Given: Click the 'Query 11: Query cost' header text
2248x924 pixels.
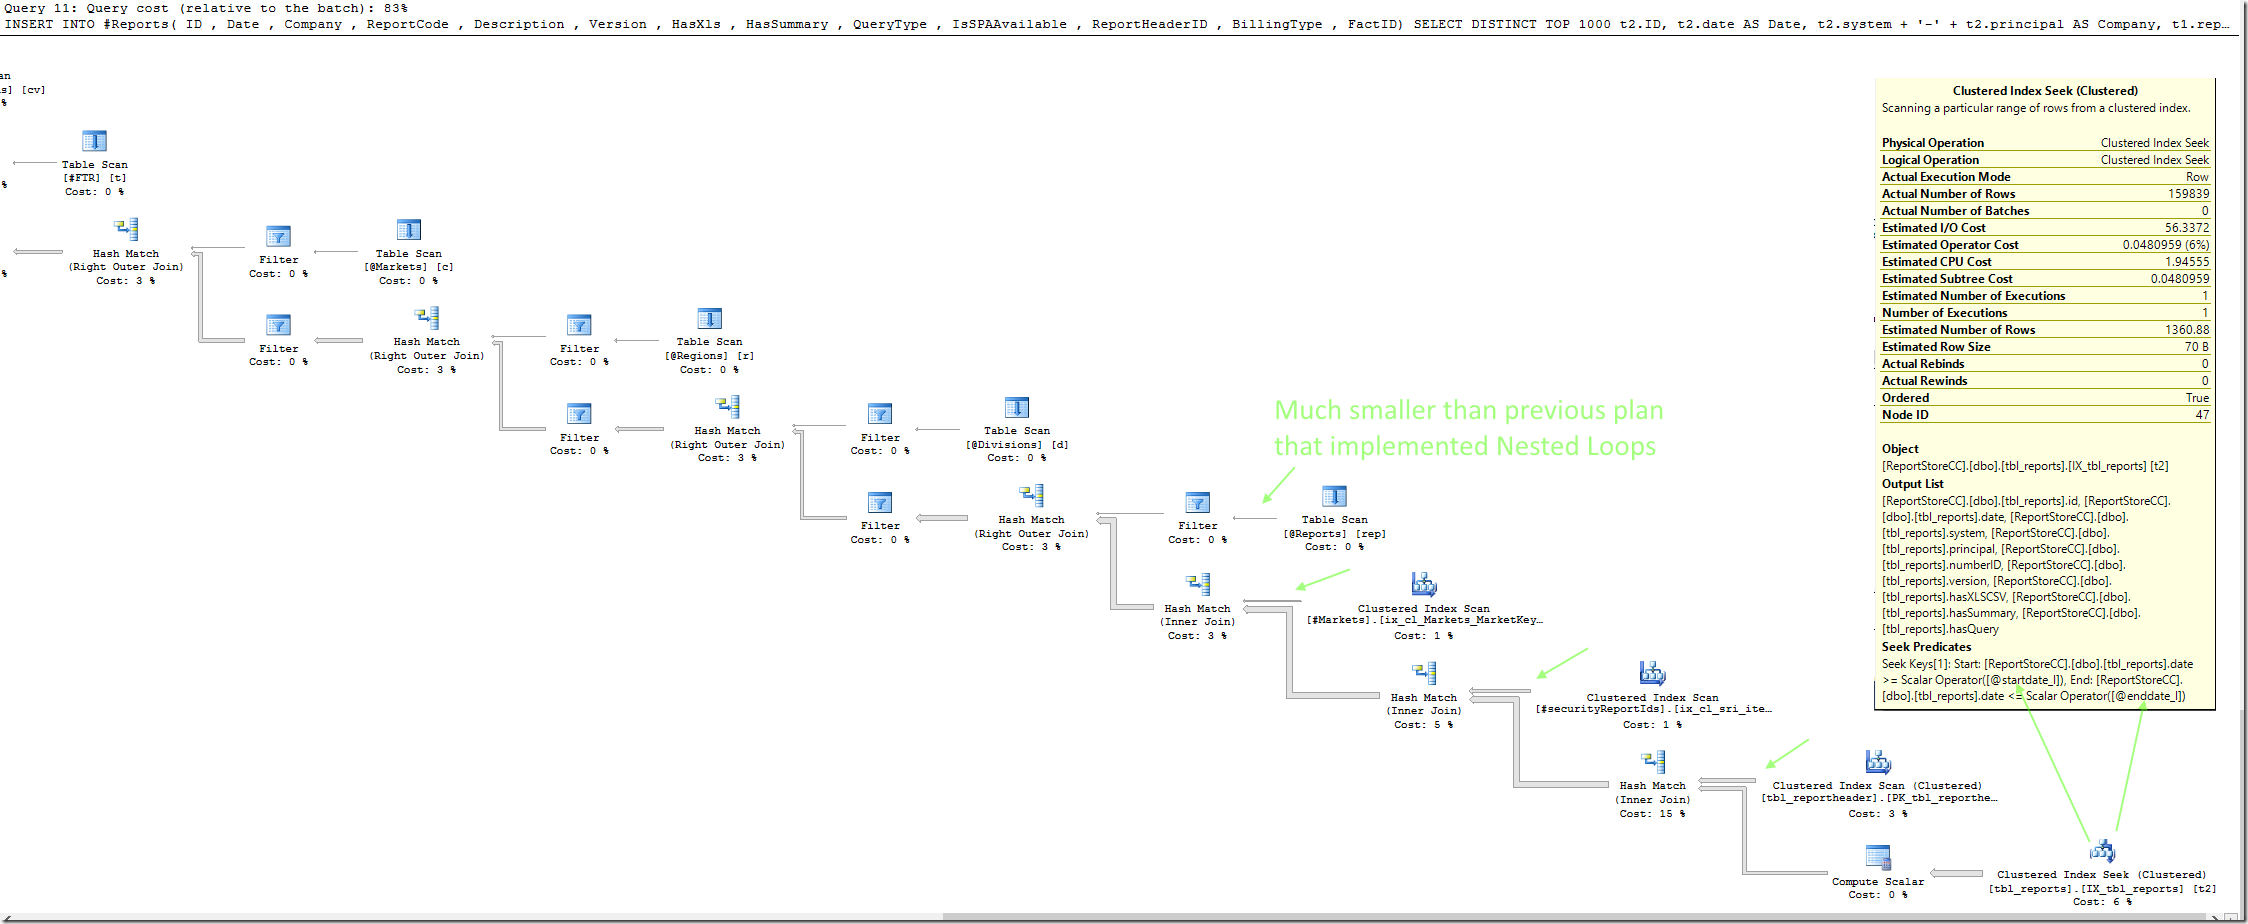Looking at the screenshot, I should pos(206,8).
